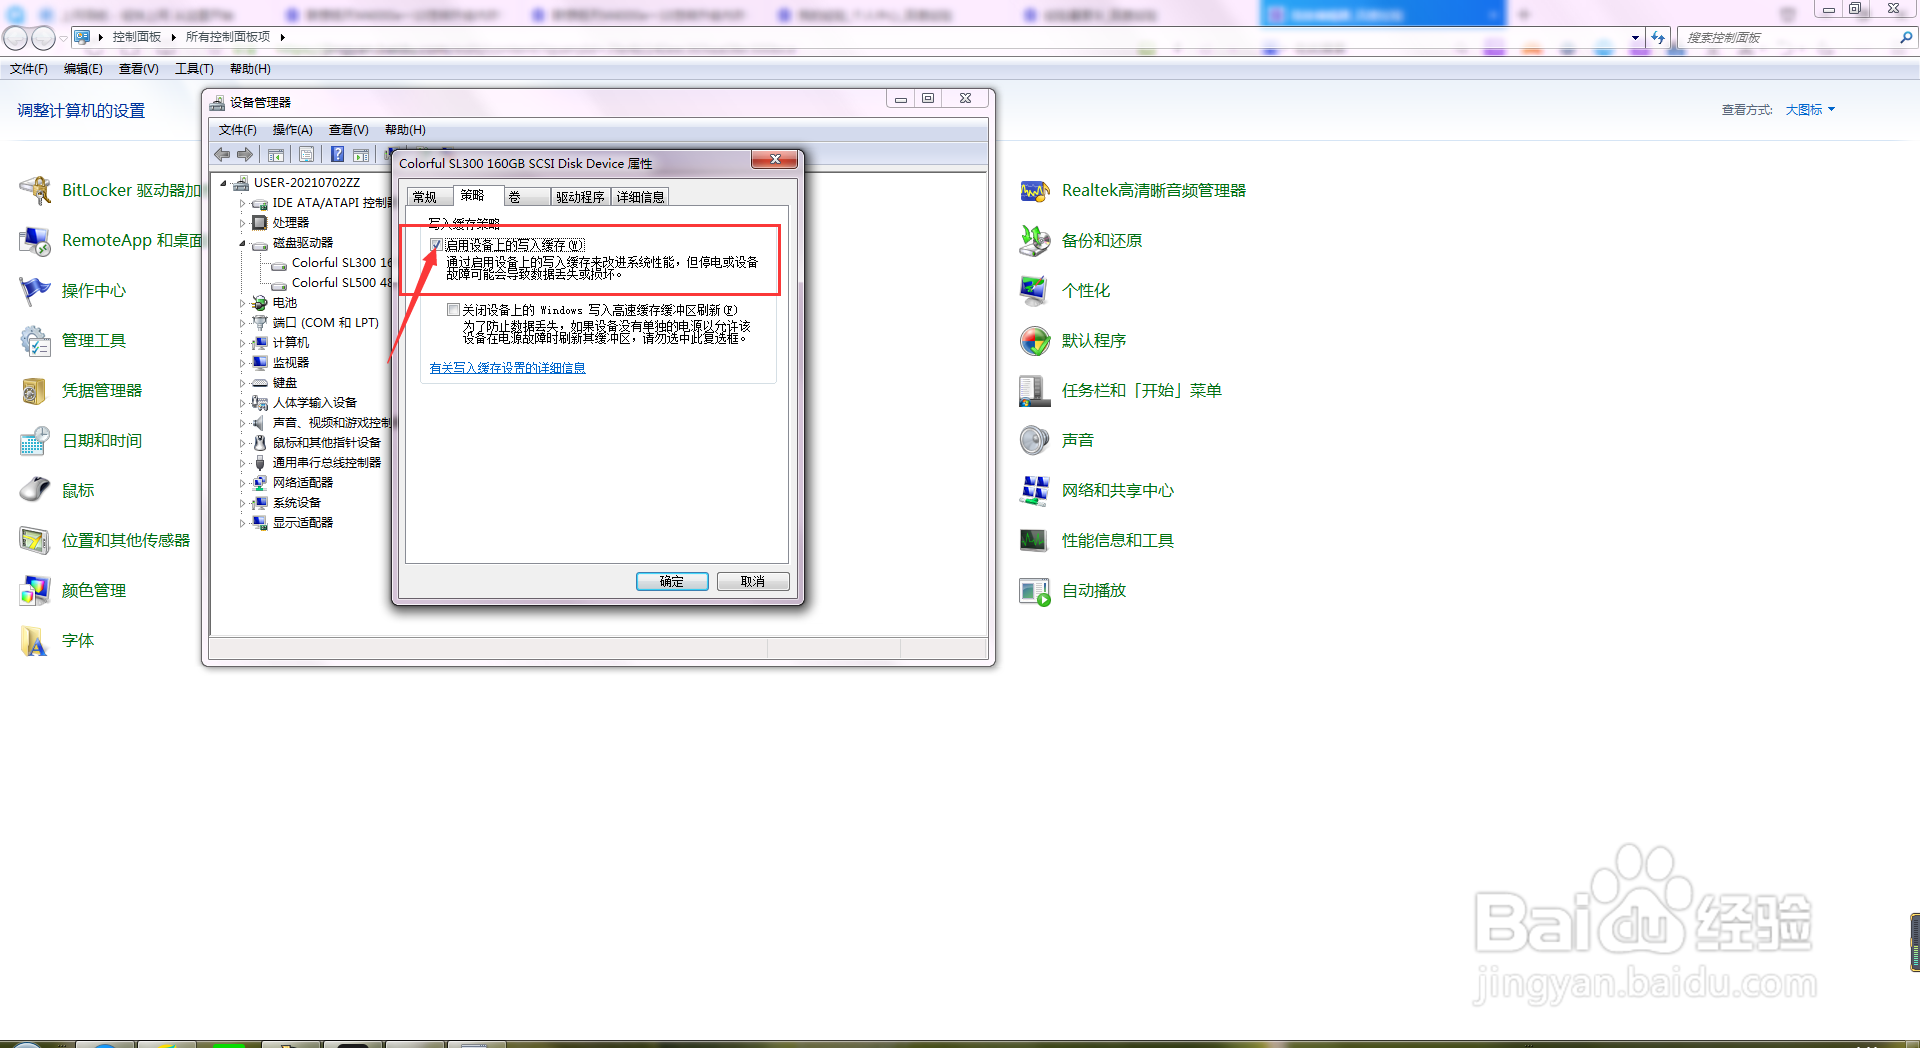Click 所有控制面板项 breadcrumb segment
The width and height of the screenshot is (1920, 1048).
(228, 37)
